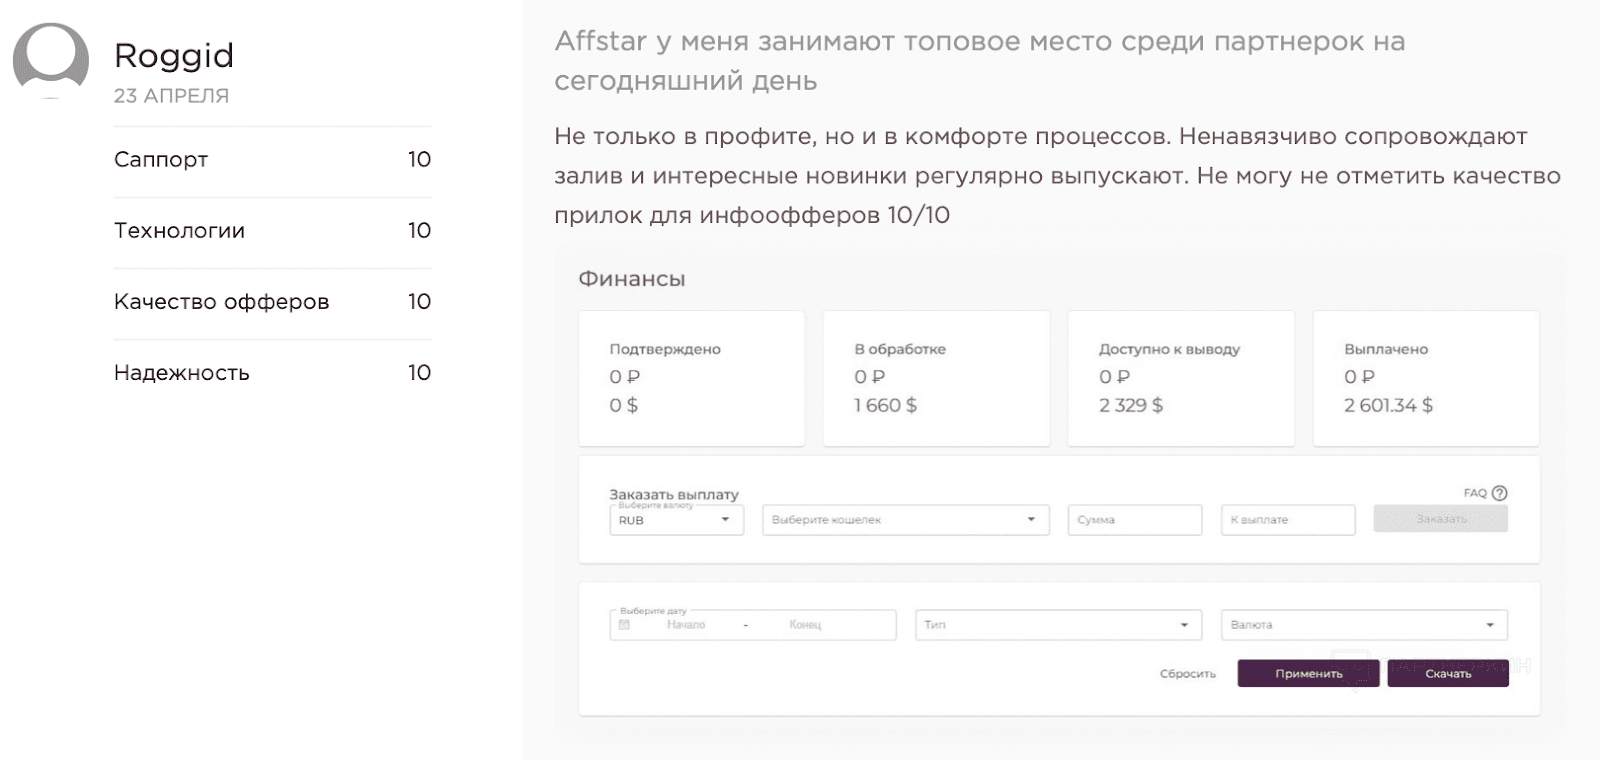This screenshot has width=1600, height=760.
Task: Click the Сбросить link
Action: tap(1188, 674)
